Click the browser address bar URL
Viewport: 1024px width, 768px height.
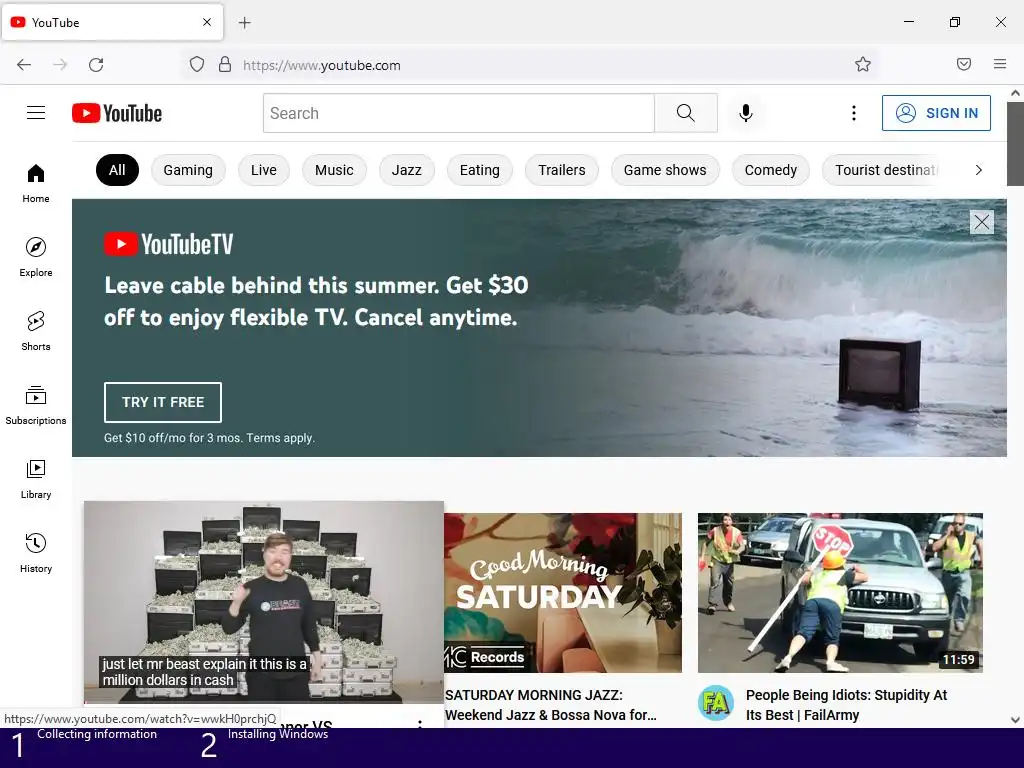322,65
